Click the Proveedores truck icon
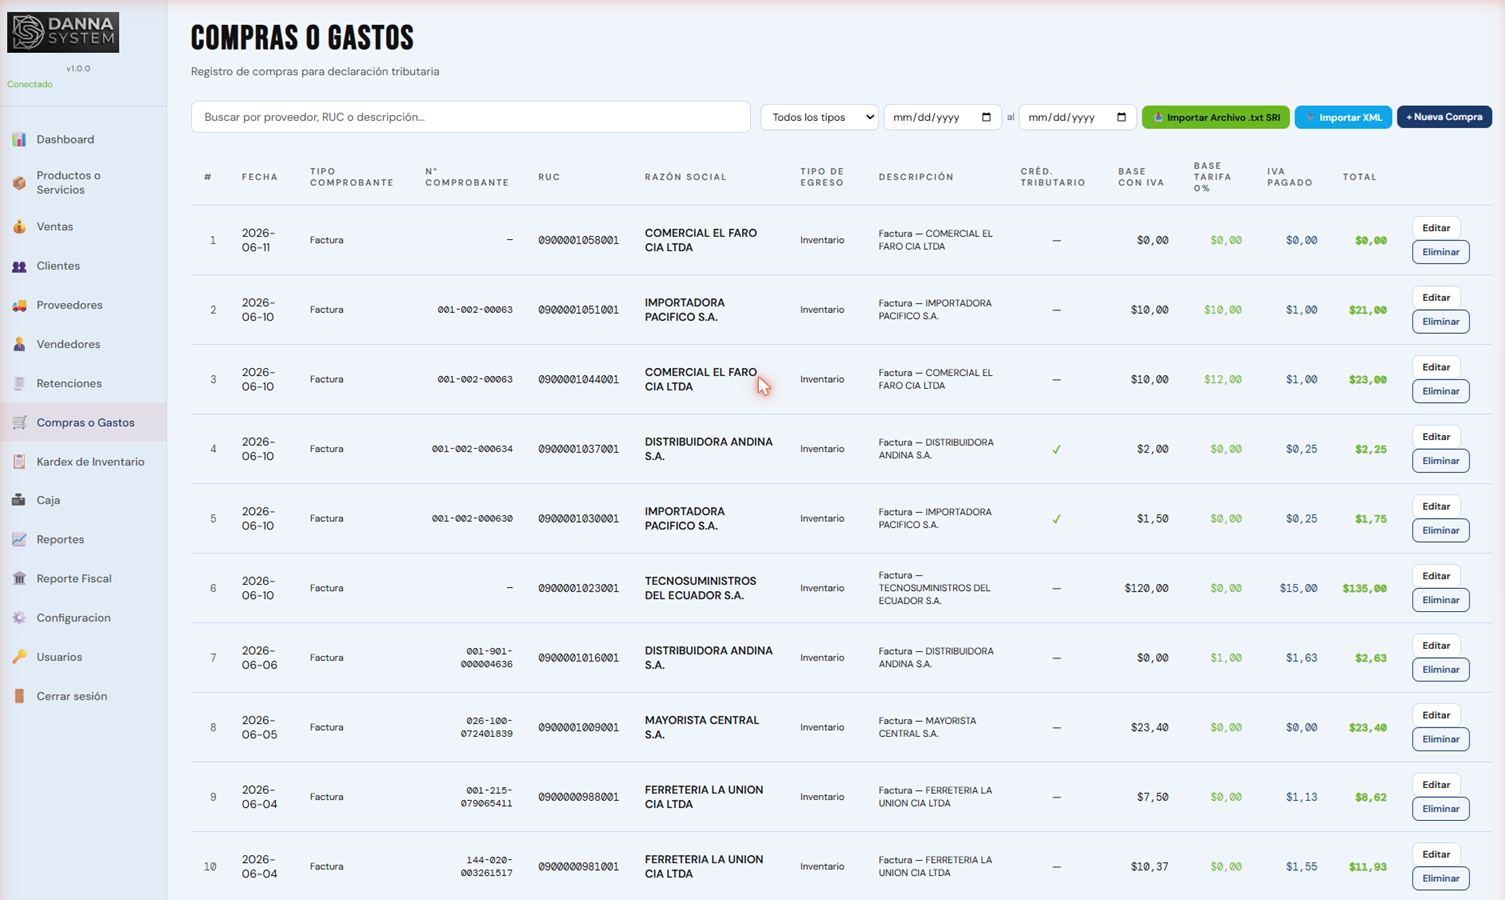1505x900 pixels. click(19, 305)
